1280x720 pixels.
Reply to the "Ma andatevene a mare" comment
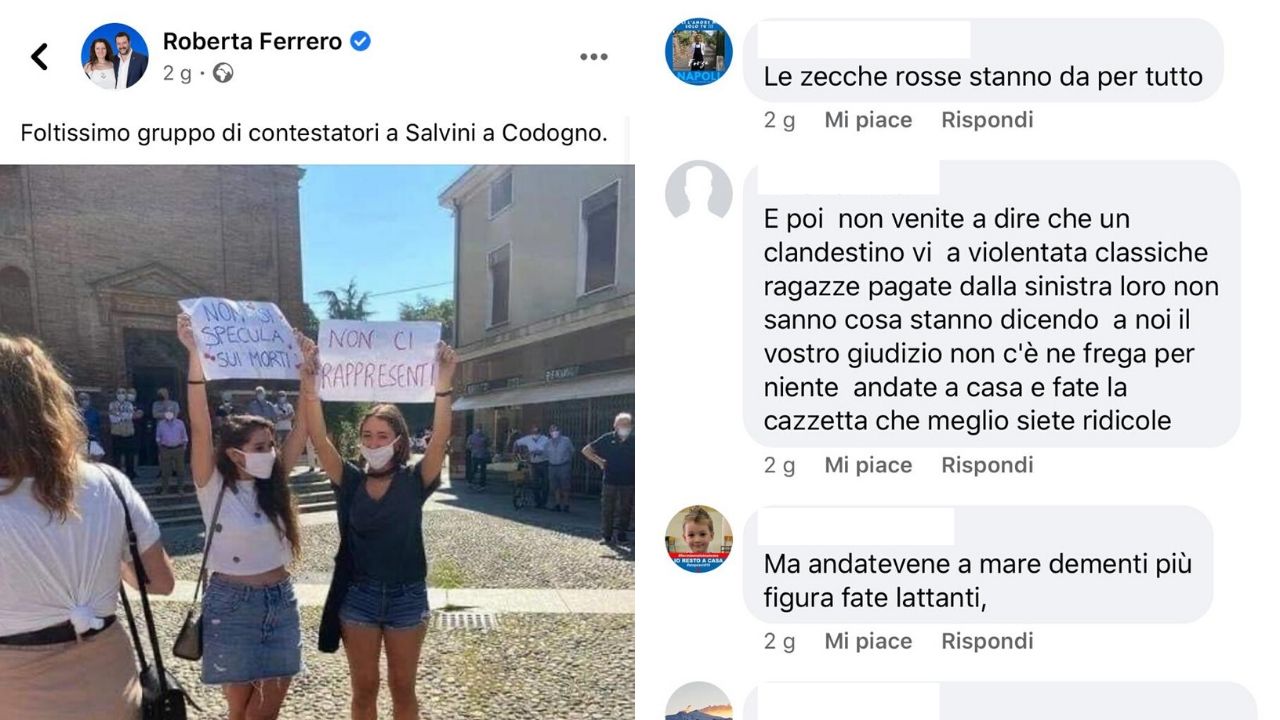tap(987, 641)
